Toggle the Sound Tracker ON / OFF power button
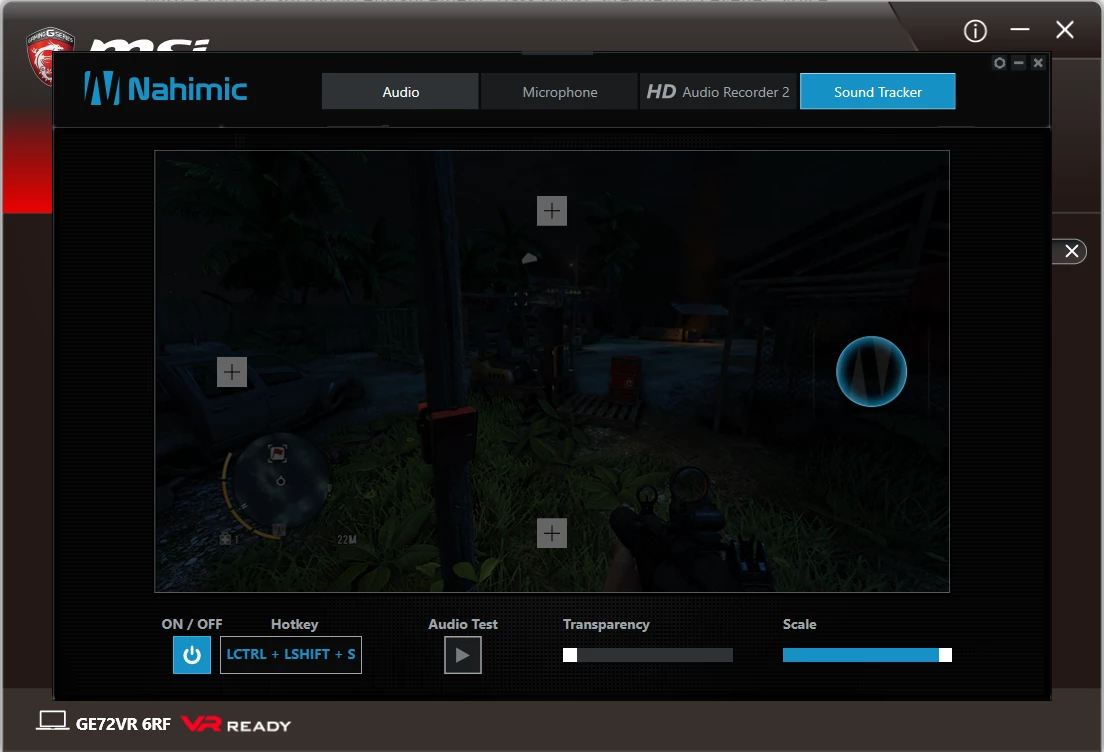The height and width of the screenshot is (752, 1104). point(192,655)
